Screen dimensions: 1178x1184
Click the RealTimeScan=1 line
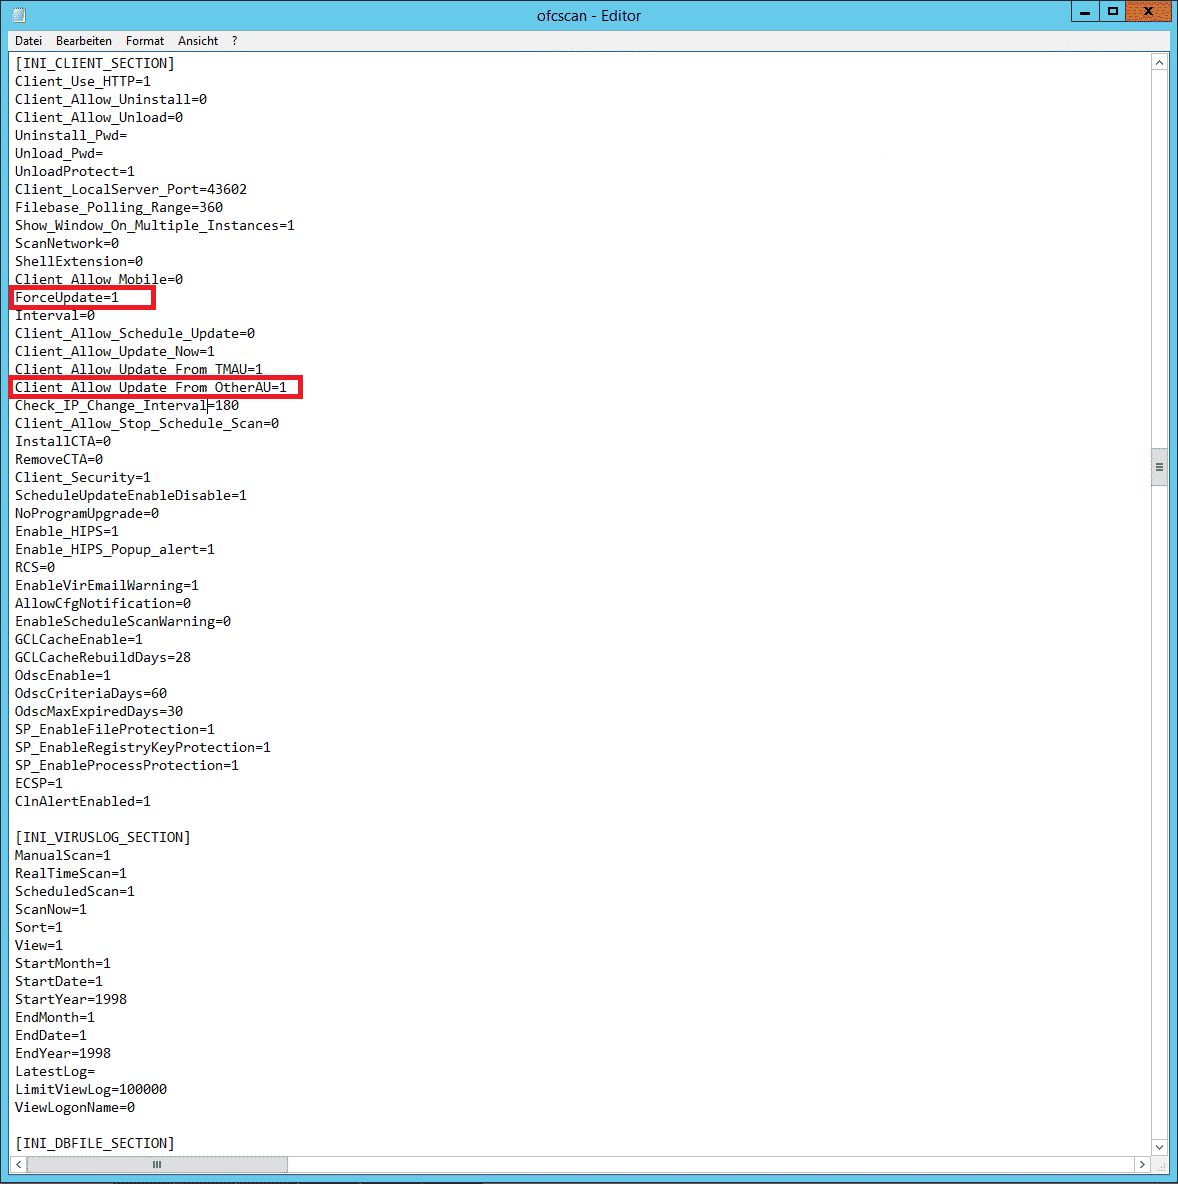tap(70, 874)
